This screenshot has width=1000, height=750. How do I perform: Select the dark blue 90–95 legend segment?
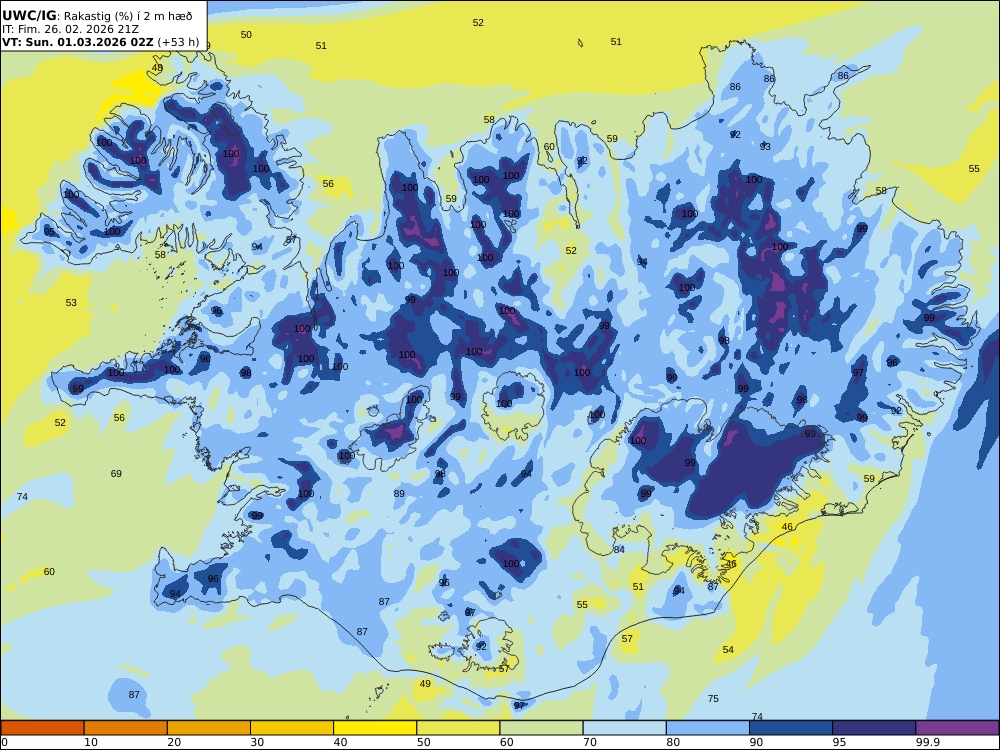coord(791,728)
